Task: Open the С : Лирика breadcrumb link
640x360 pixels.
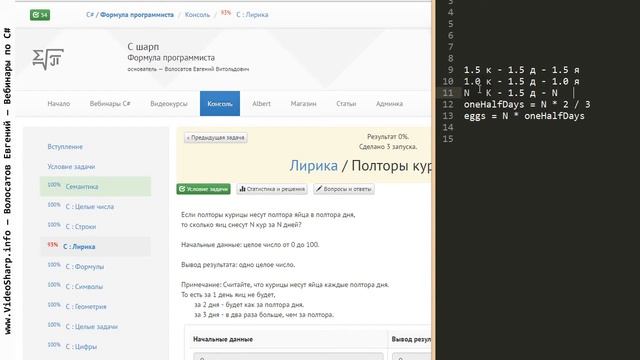Action: (x=252, y=15)
